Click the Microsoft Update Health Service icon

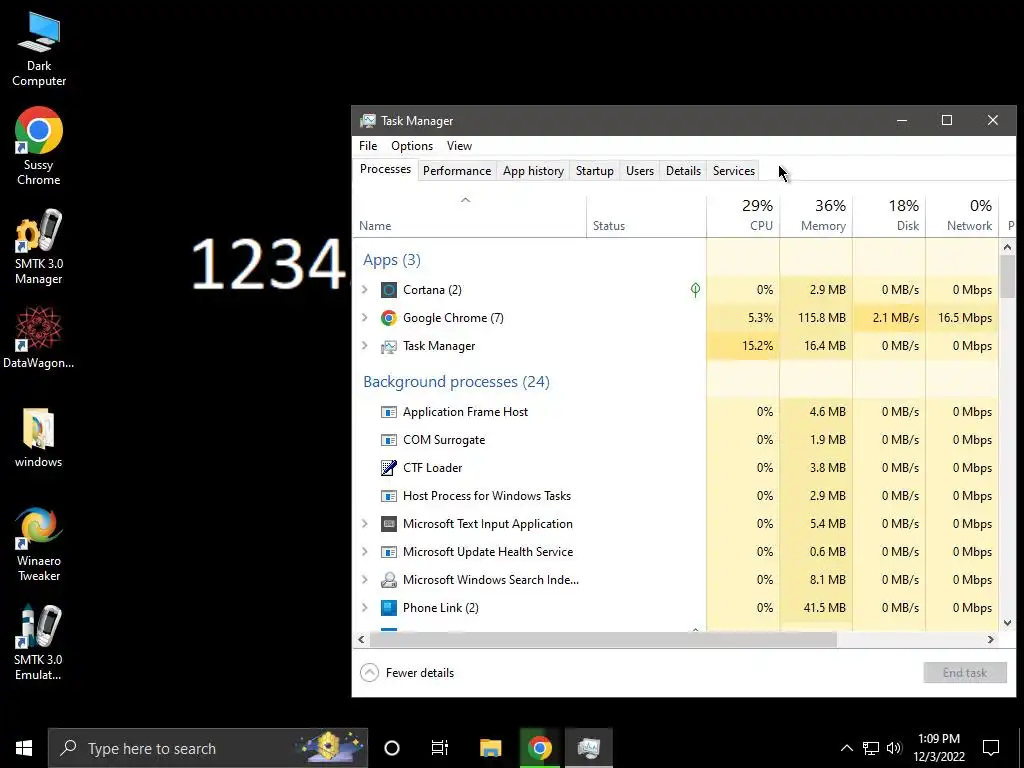point(389,552)
